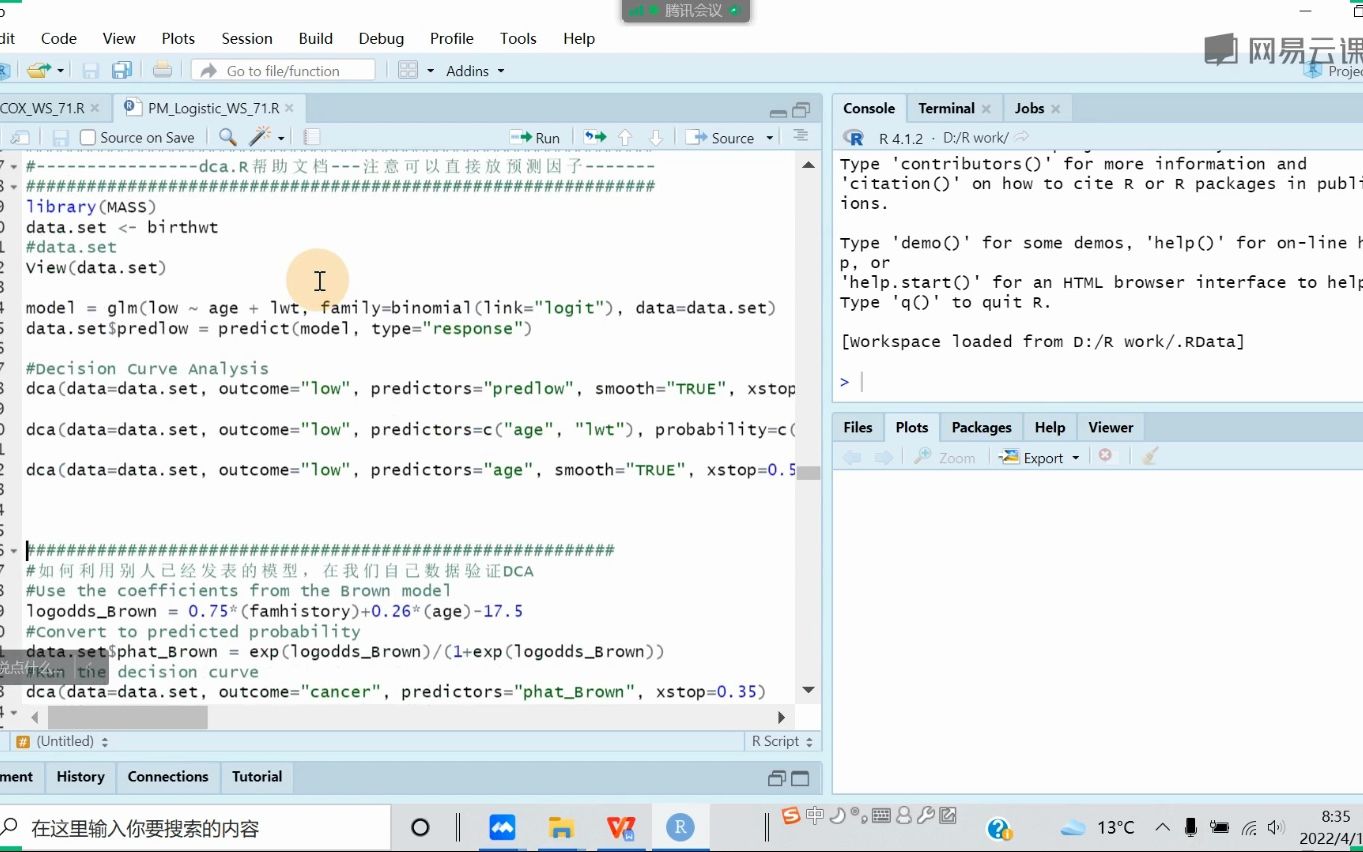Click the Compile Report notebook icon
Viewport: 1363px width, 852px height.
click(x=312, y=138)
